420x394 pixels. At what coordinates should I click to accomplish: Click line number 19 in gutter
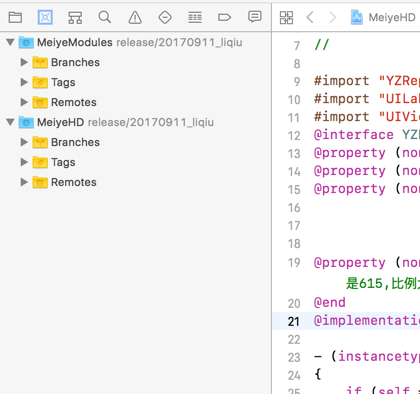(294, 263)
